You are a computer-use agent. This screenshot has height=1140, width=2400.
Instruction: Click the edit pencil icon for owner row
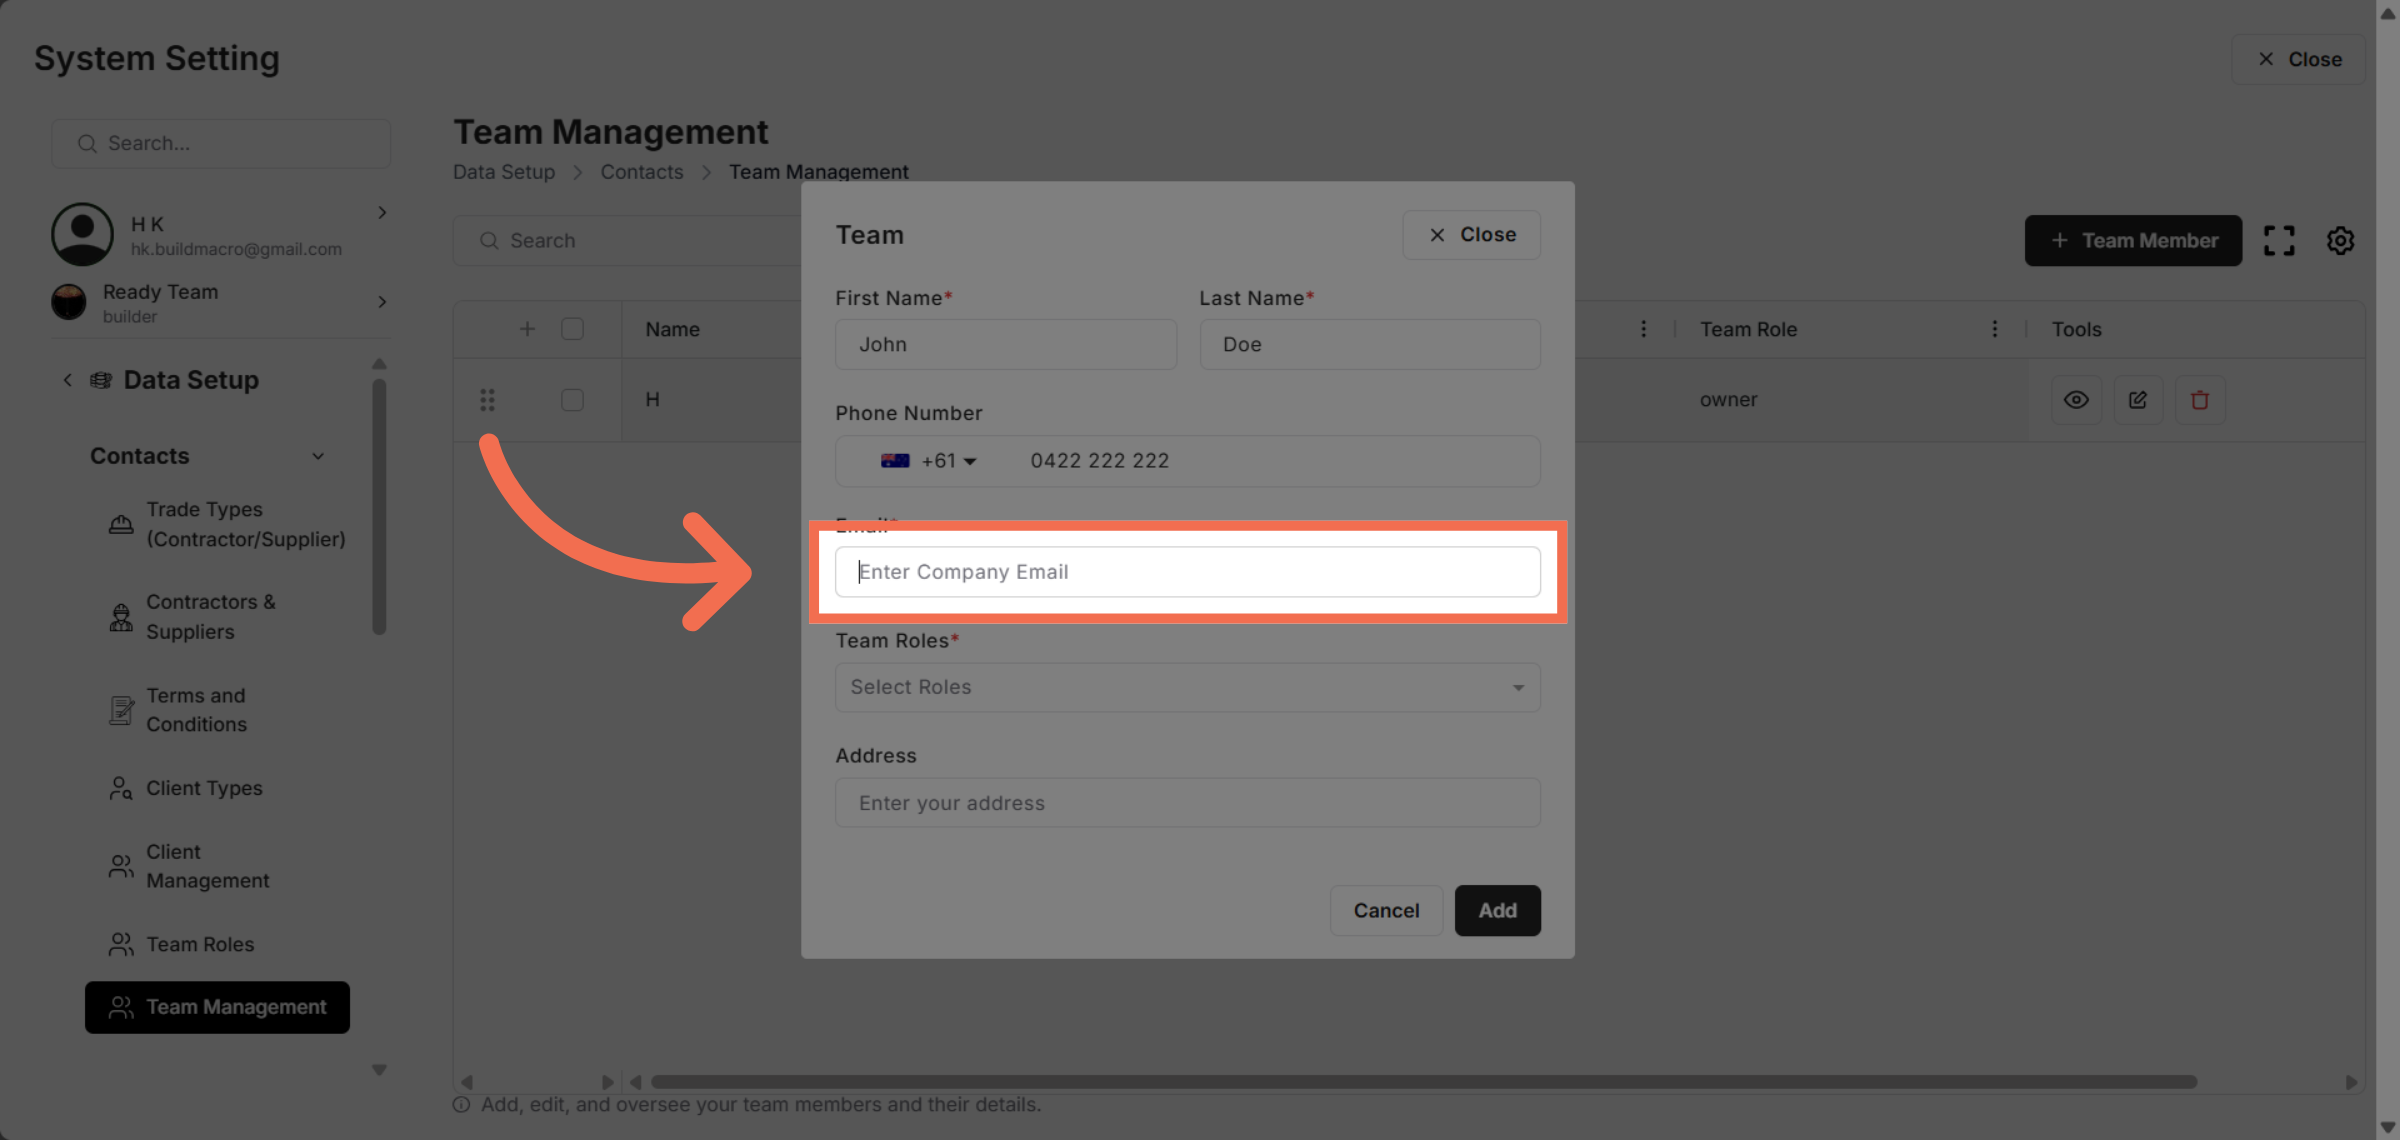click(x=2138, y=400)
